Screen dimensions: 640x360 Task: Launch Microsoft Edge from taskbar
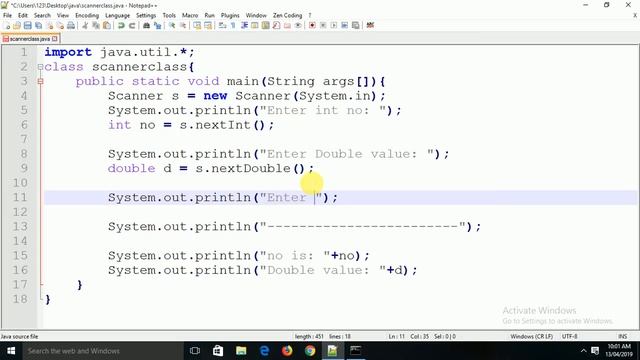pyautogui.click(x=264, y=351)
